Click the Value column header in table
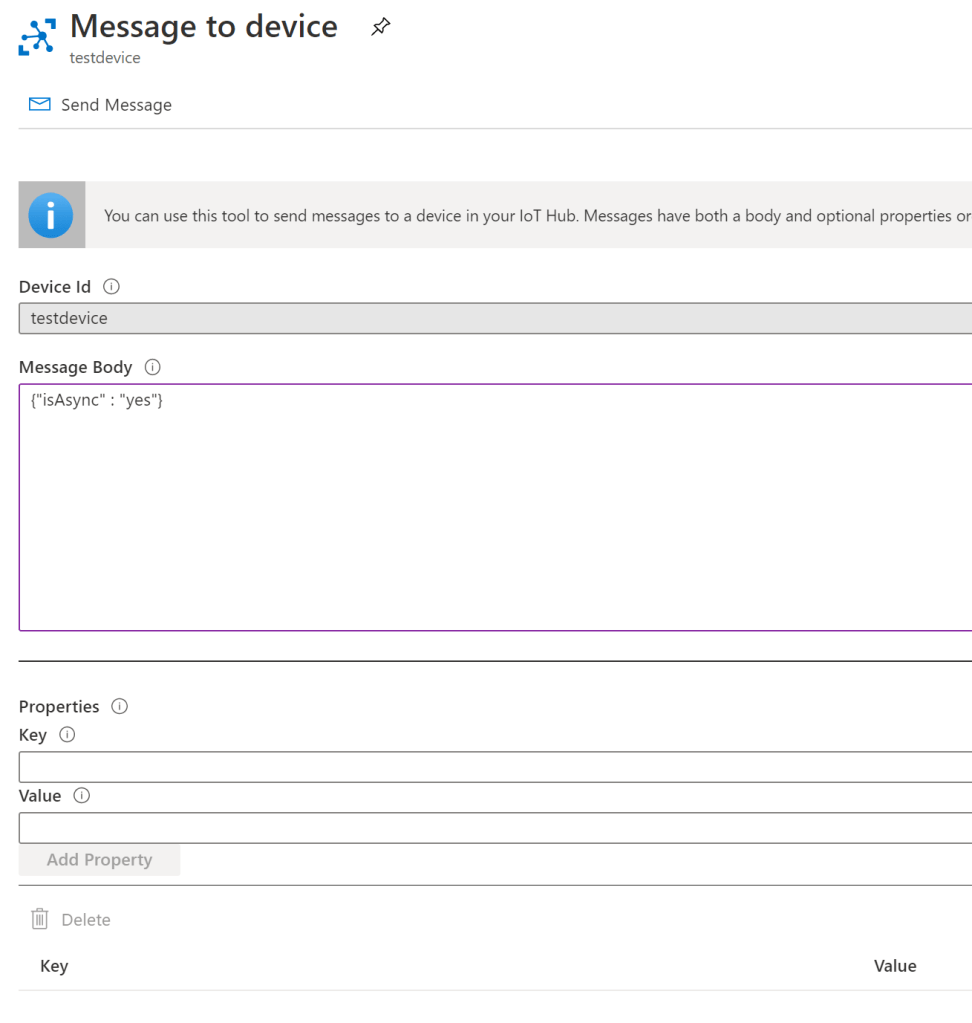This screenshot has width=972, height=1023. tap(895, 966)
